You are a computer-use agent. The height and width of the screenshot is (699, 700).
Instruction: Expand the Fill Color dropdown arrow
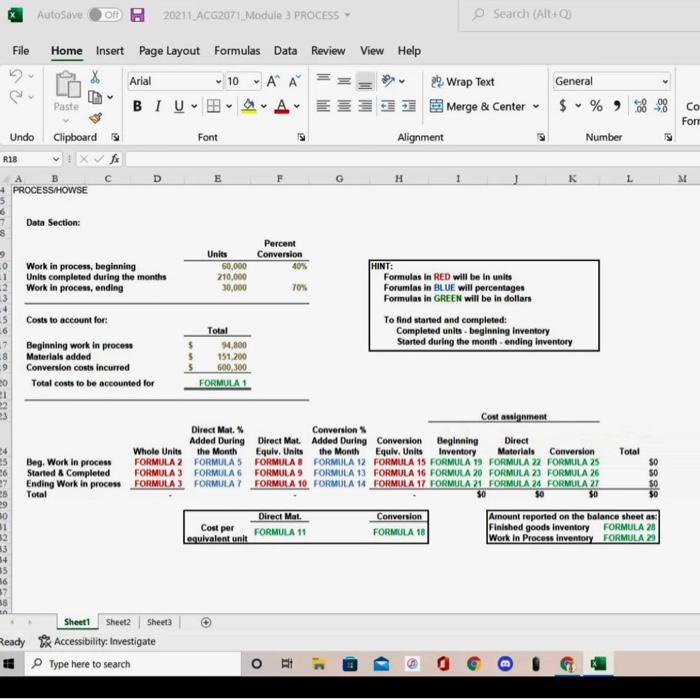264,106
